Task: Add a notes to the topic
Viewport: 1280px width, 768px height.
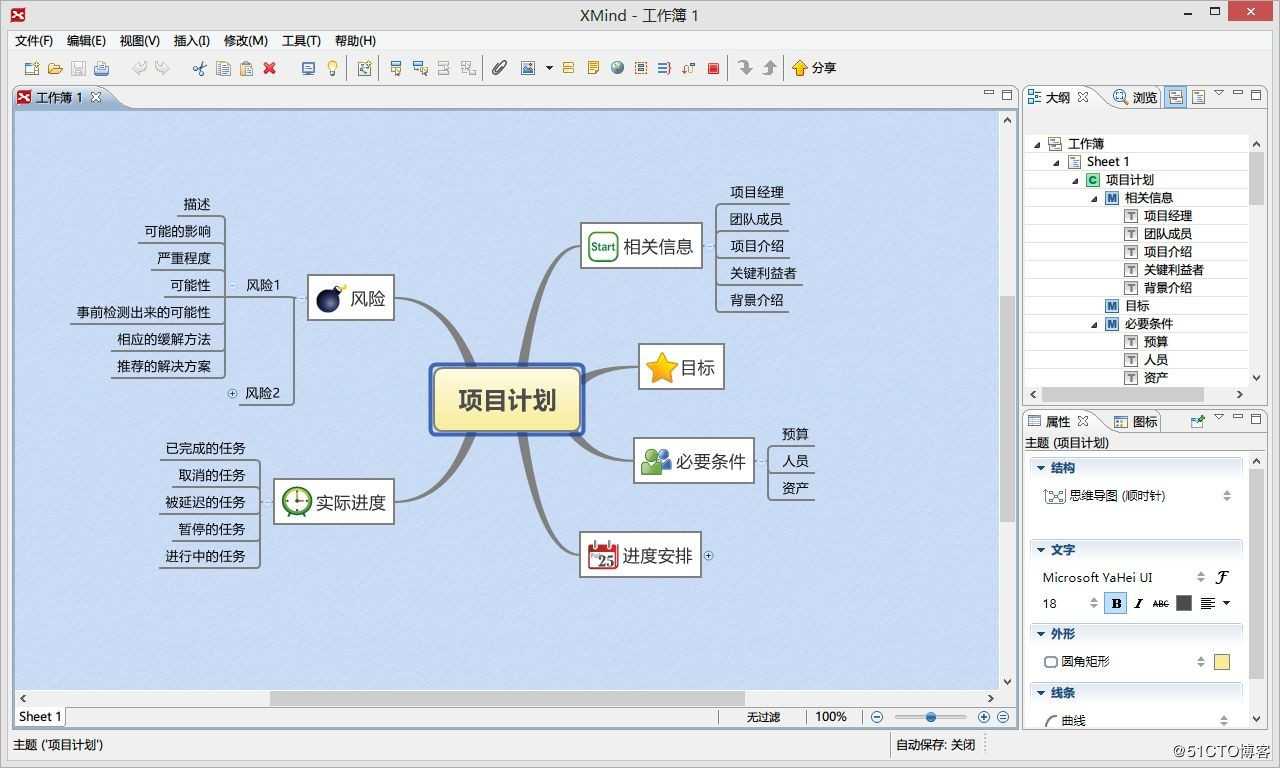Action: (593, 68)
